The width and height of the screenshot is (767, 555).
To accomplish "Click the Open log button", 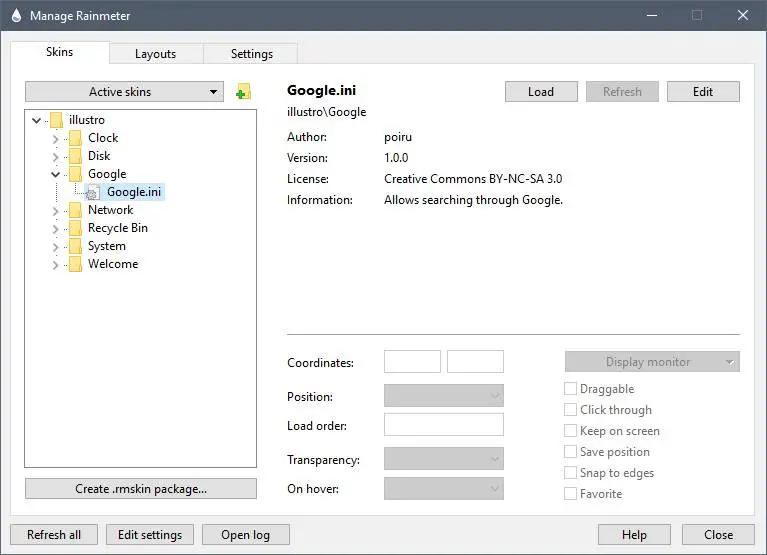I will 246,534.
